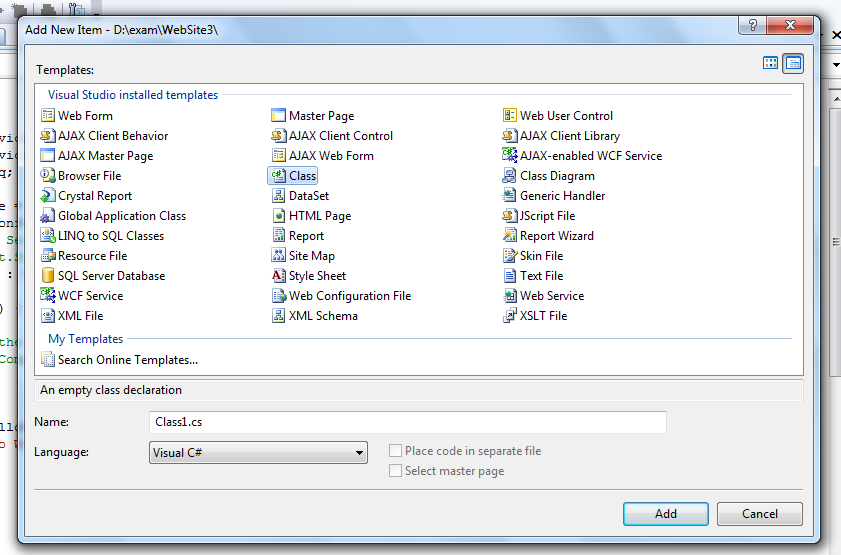Choose the DataSet template icon
841x555 pixels.
(278, 196)
